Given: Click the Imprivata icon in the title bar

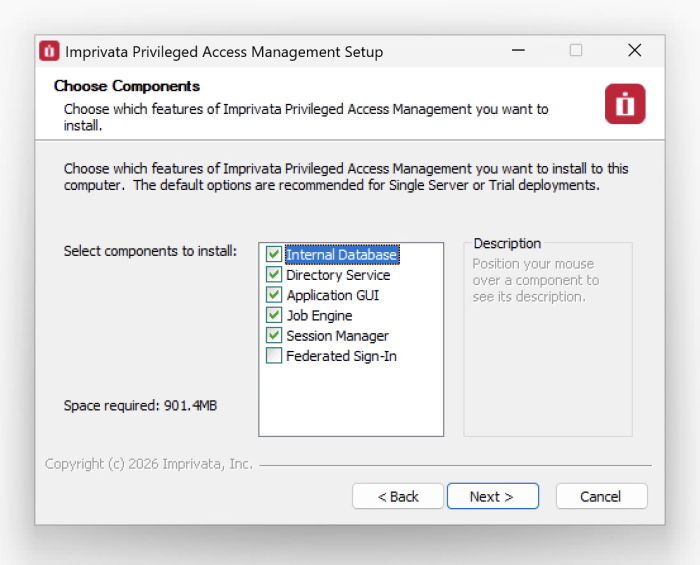Looking at the screenshot, I should click(49, 51).
